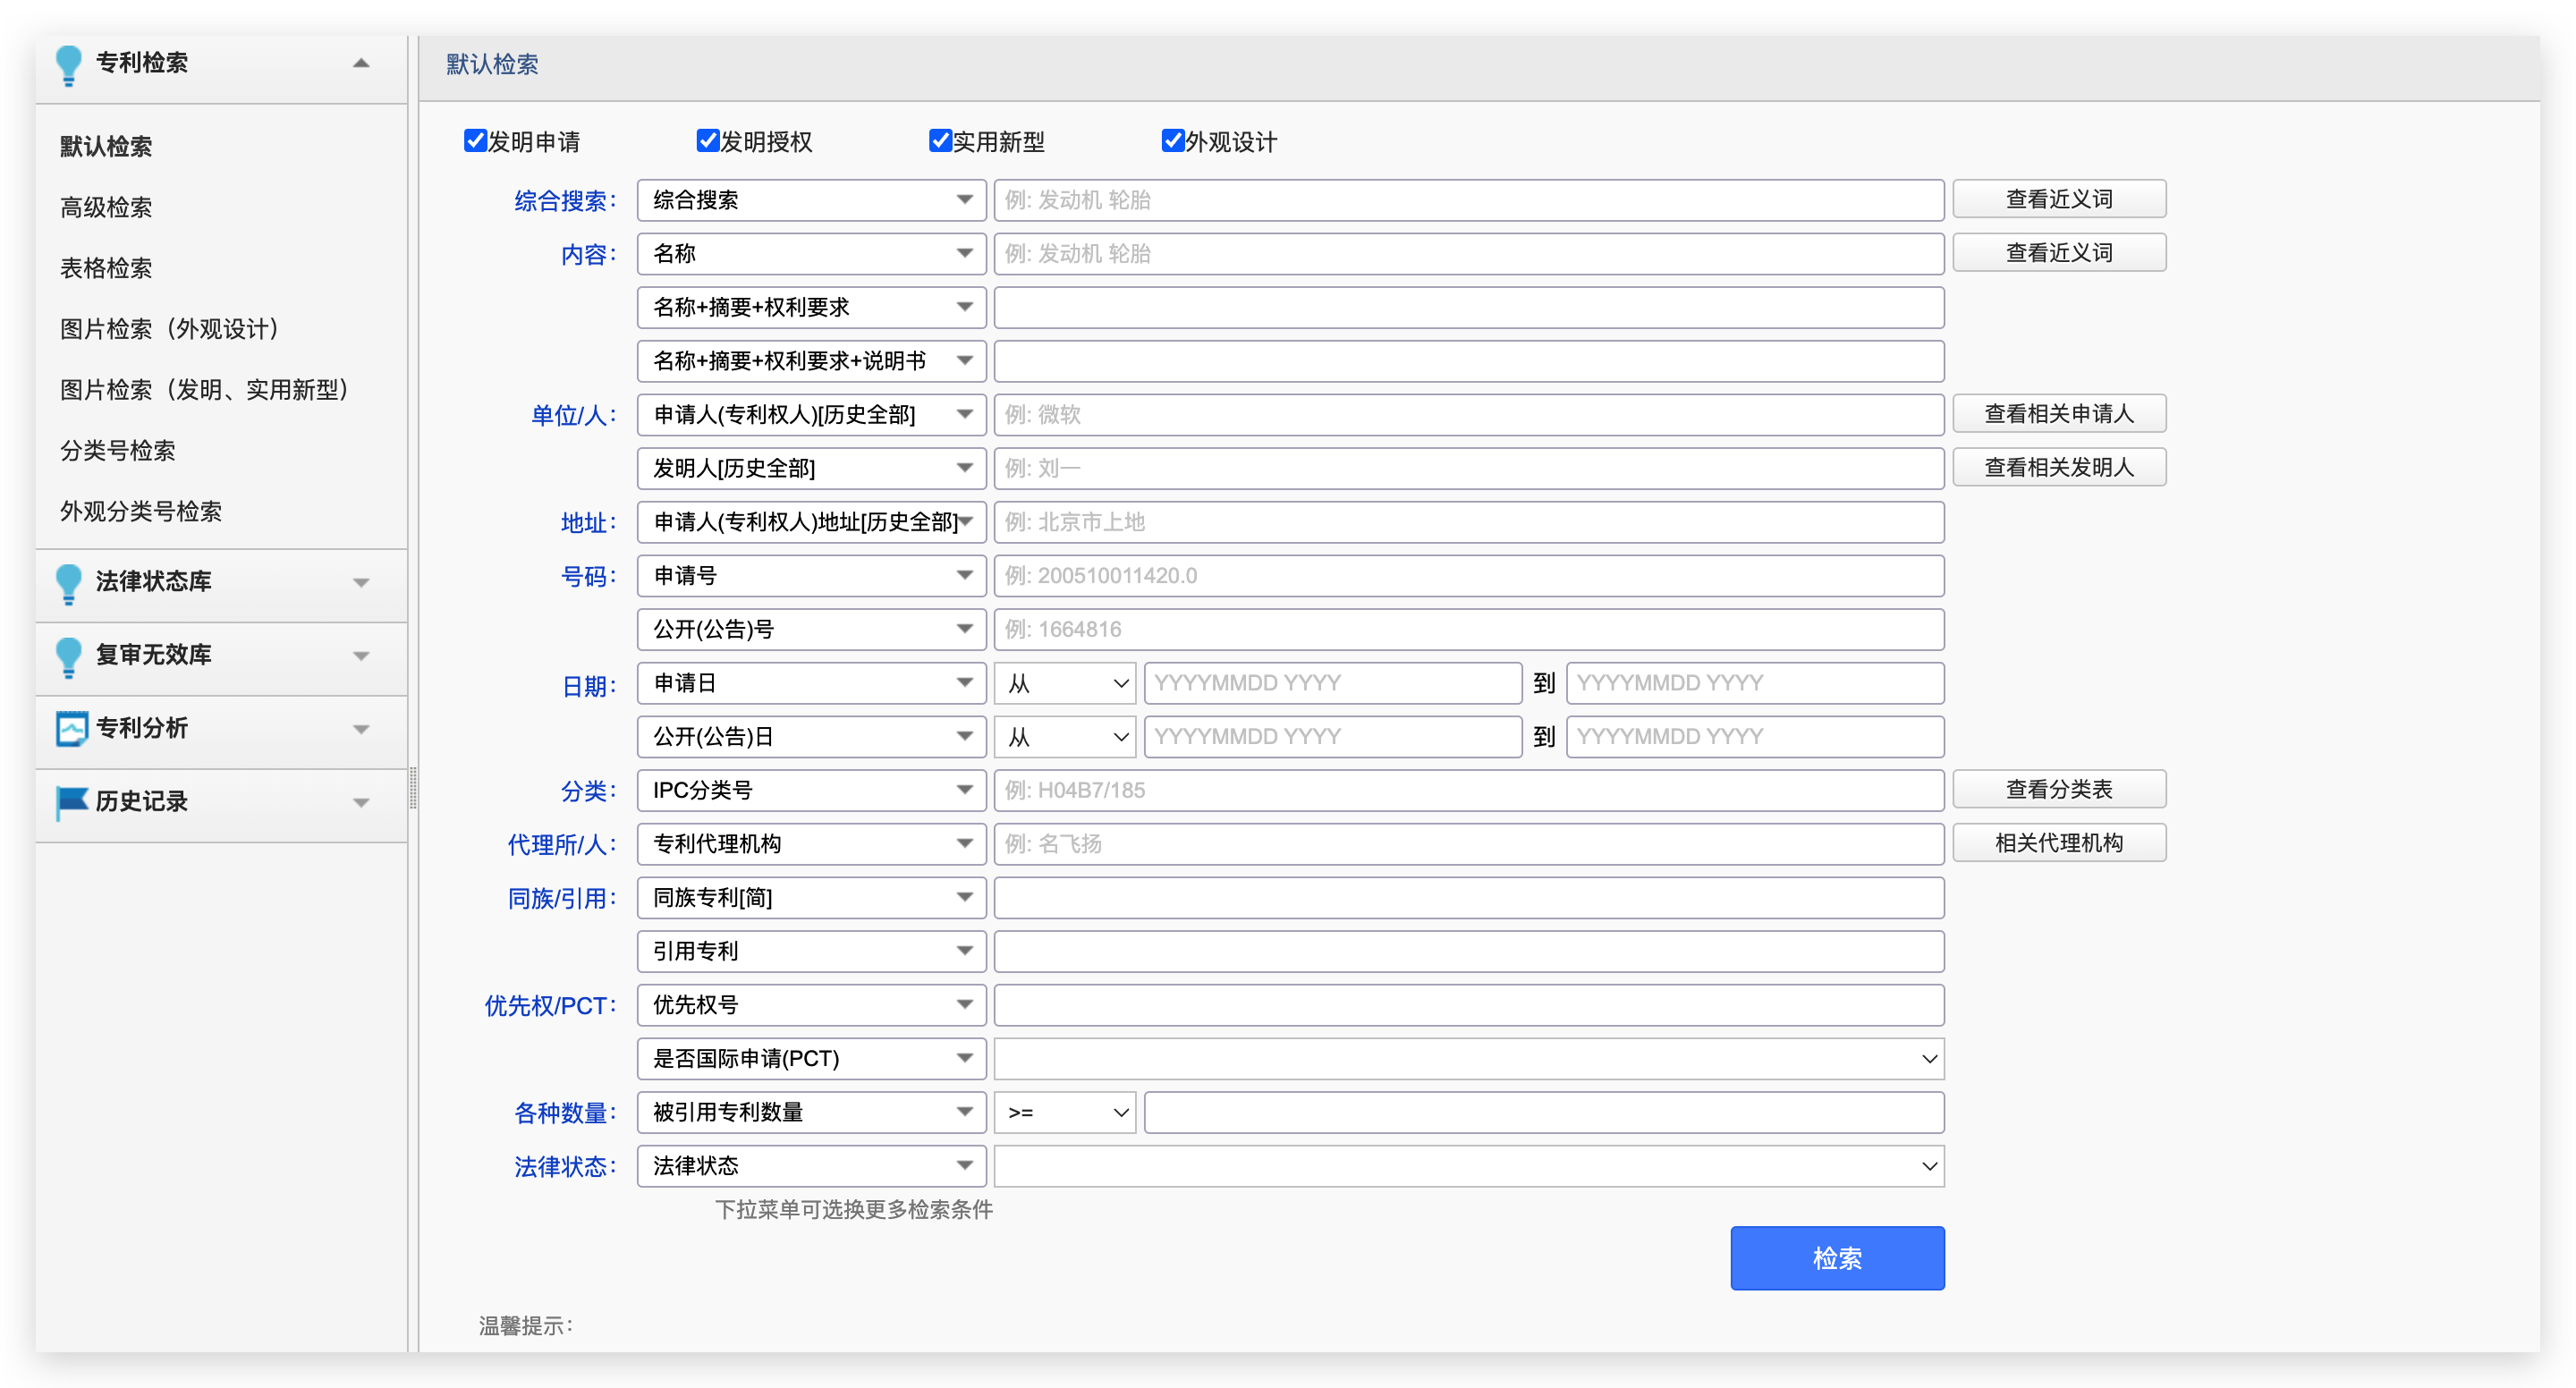The image size is (2576, 1388).
Task: Click the 专利检索 lightbulb icon
Action: coord(68,64)
